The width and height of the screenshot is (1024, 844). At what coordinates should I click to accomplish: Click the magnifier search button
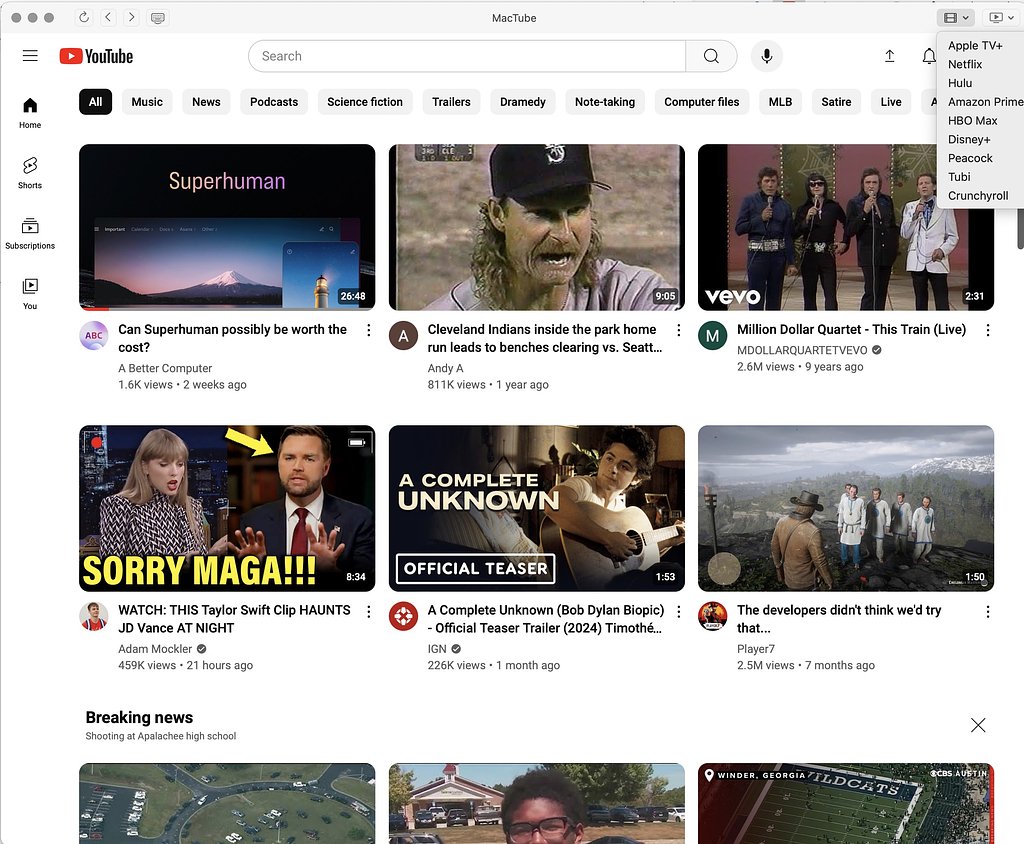point(711,56)
